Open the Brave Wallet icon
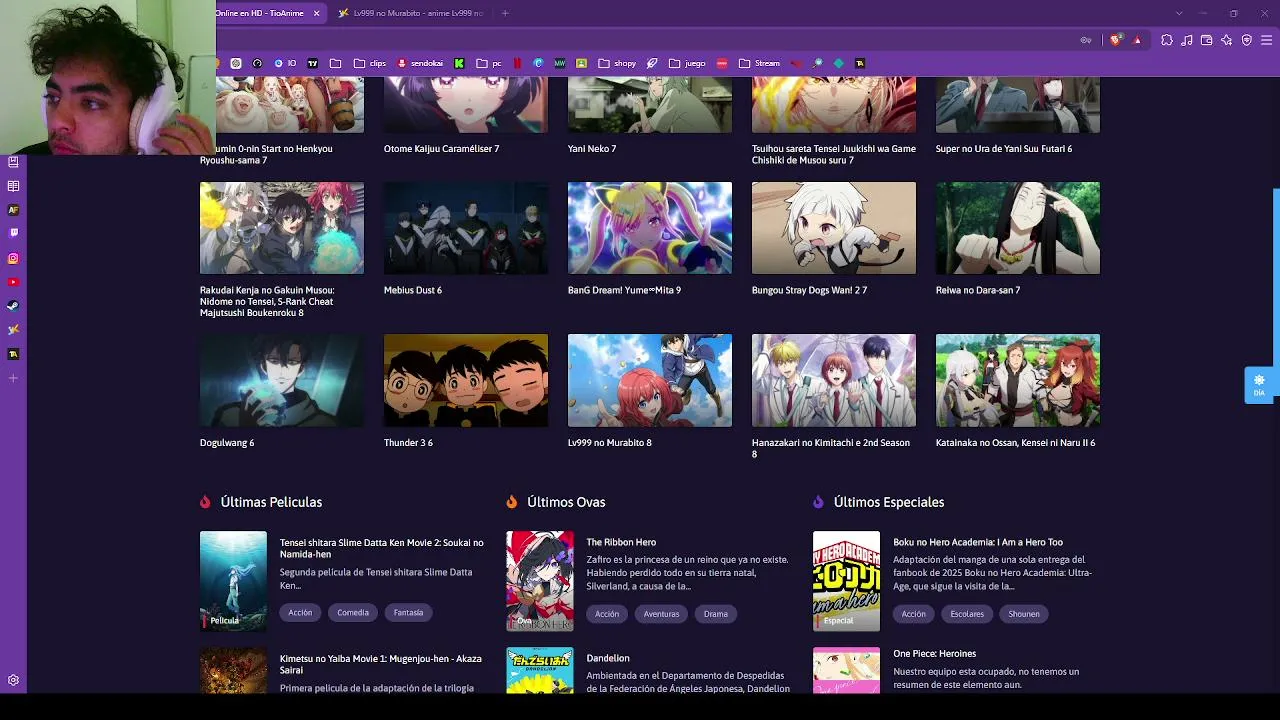The image size is (1280, 720). [1206, 40]
